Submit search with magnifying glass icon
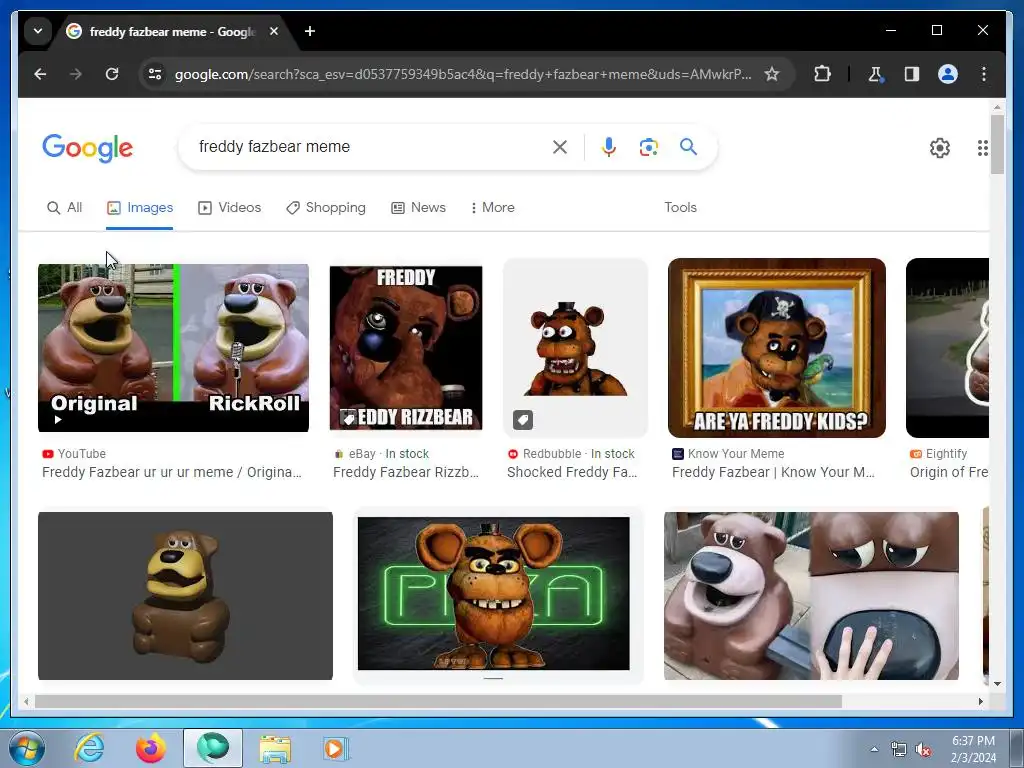1024x768 pixels. click(688, 147)
